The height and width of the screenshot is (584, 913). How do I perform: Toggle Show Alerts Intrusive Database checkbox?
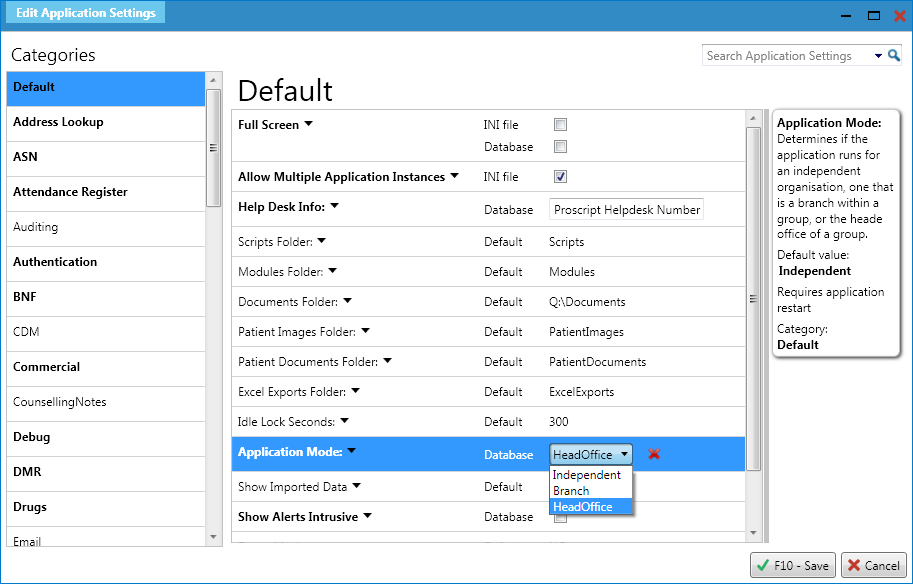pos(560,518)
